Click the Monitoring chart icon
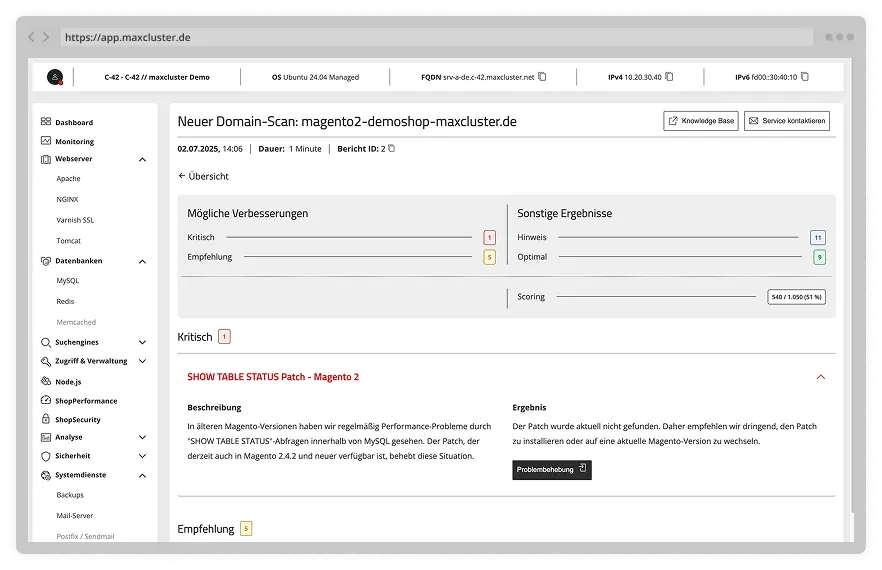Image resolution: width=882 pixels, height=570 pixels. (46, 141)
